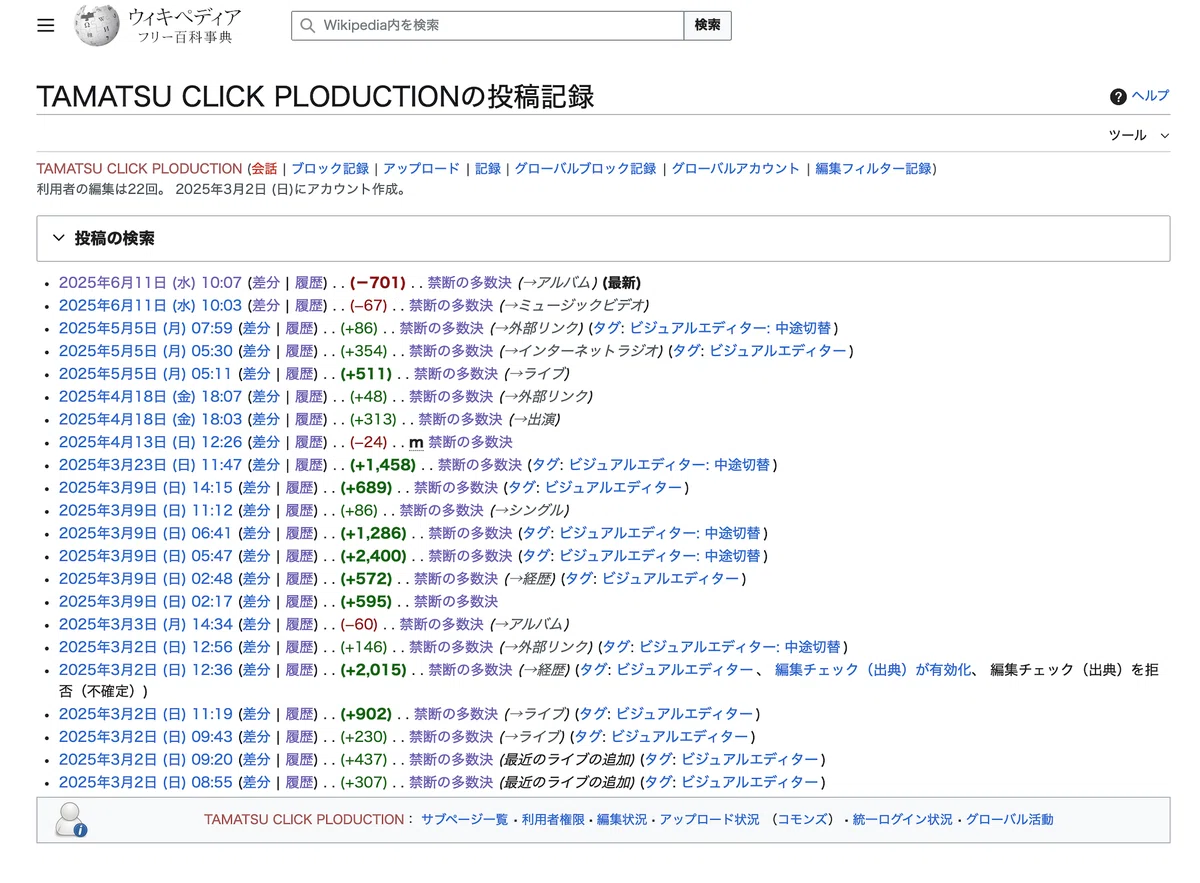
Task: Open 統一ログイン状況 footer link
Action: (902, 820)
